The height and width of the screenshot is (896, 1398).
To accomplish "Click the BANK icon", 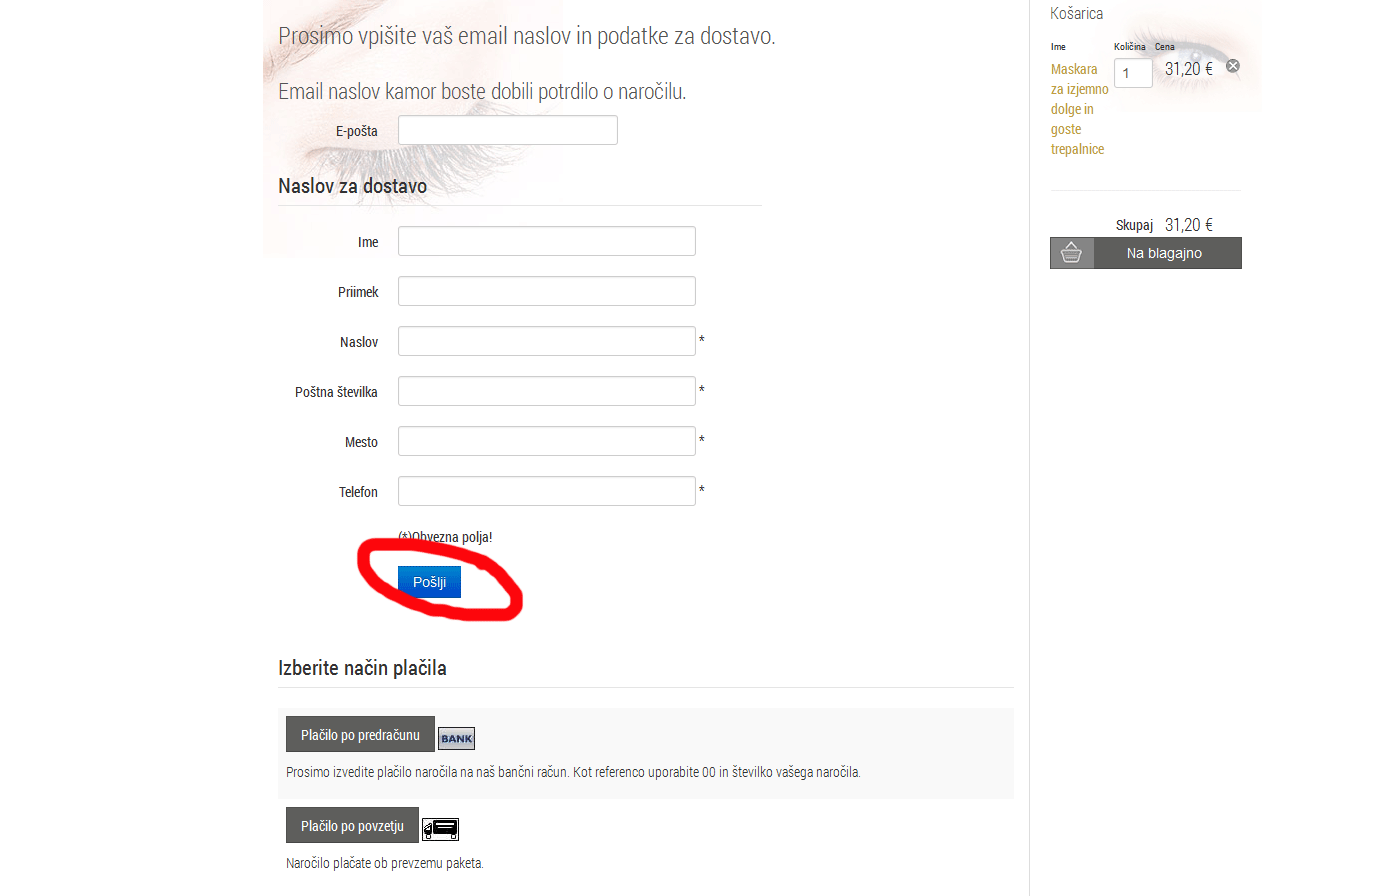I will click(456, 738).
